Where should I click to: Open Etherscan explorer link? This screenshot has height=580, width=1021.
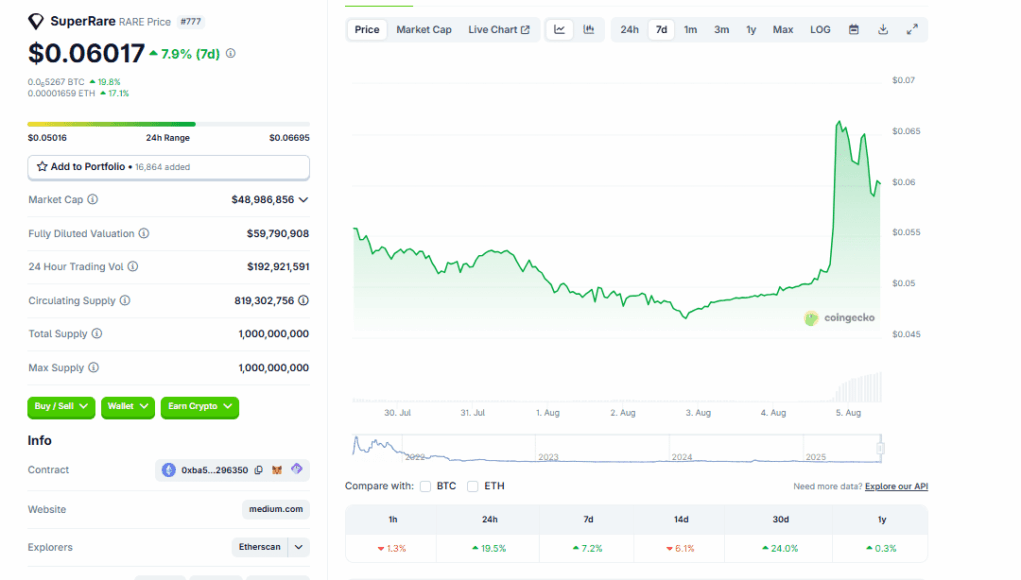[260, 547]
